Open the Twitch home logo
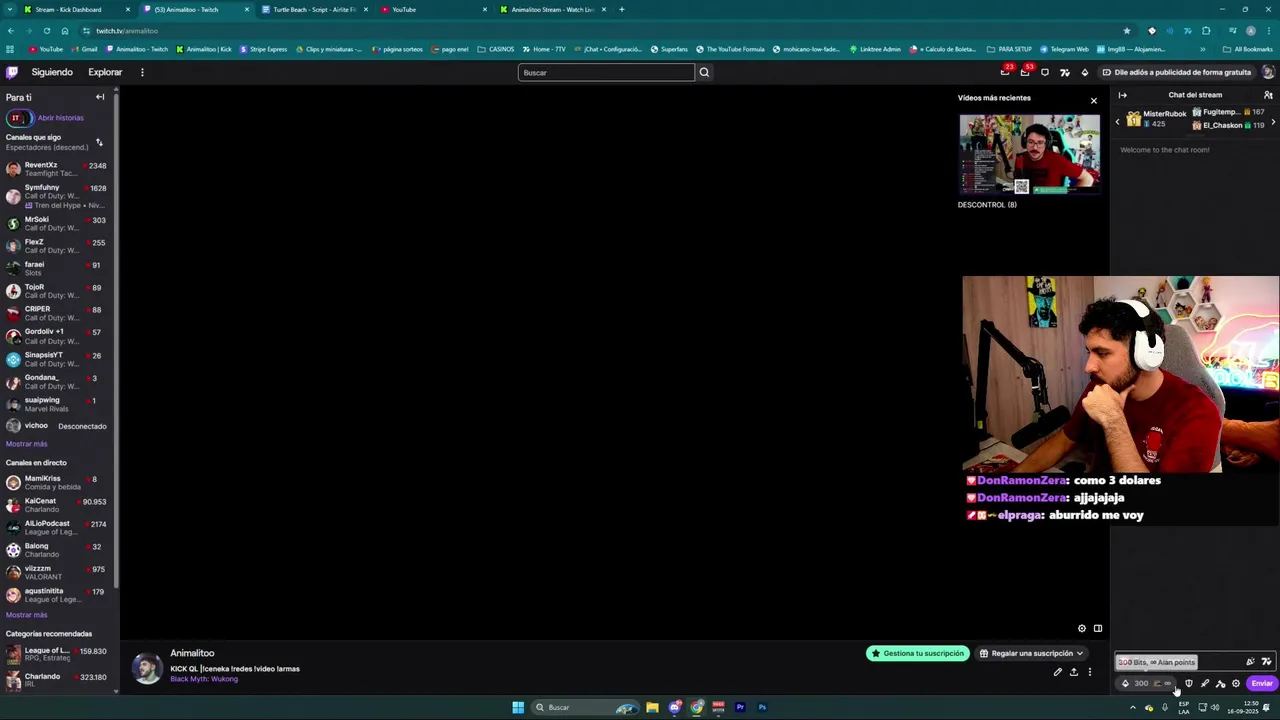 pyautogui.click(x=12, y=72)
